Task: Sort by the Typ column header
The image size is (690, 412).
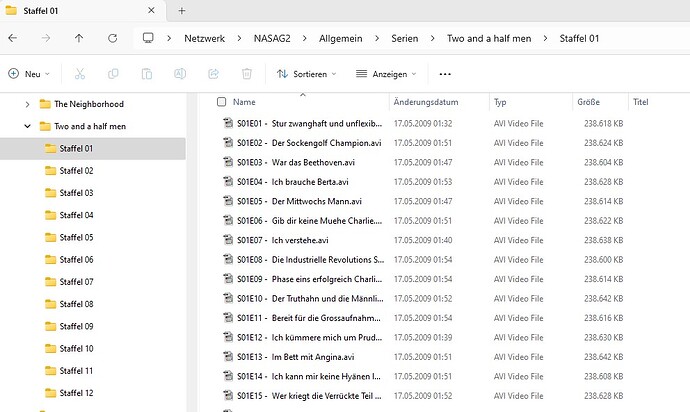Action: [500, 102]
